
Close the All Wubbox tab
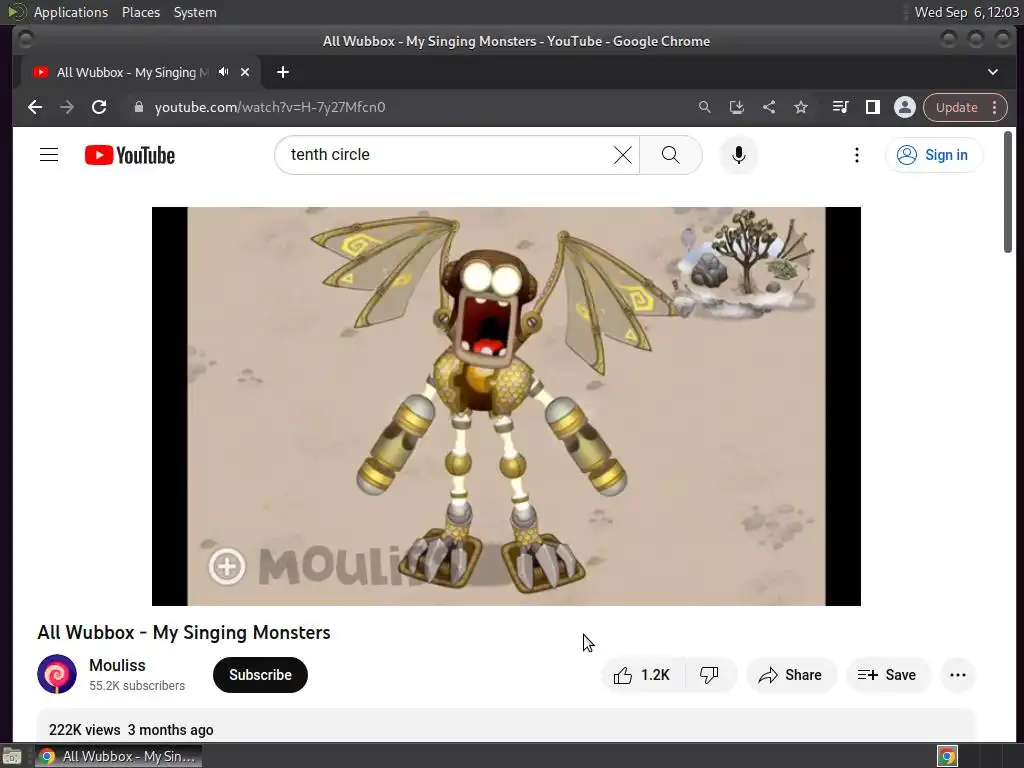point(245,72)
